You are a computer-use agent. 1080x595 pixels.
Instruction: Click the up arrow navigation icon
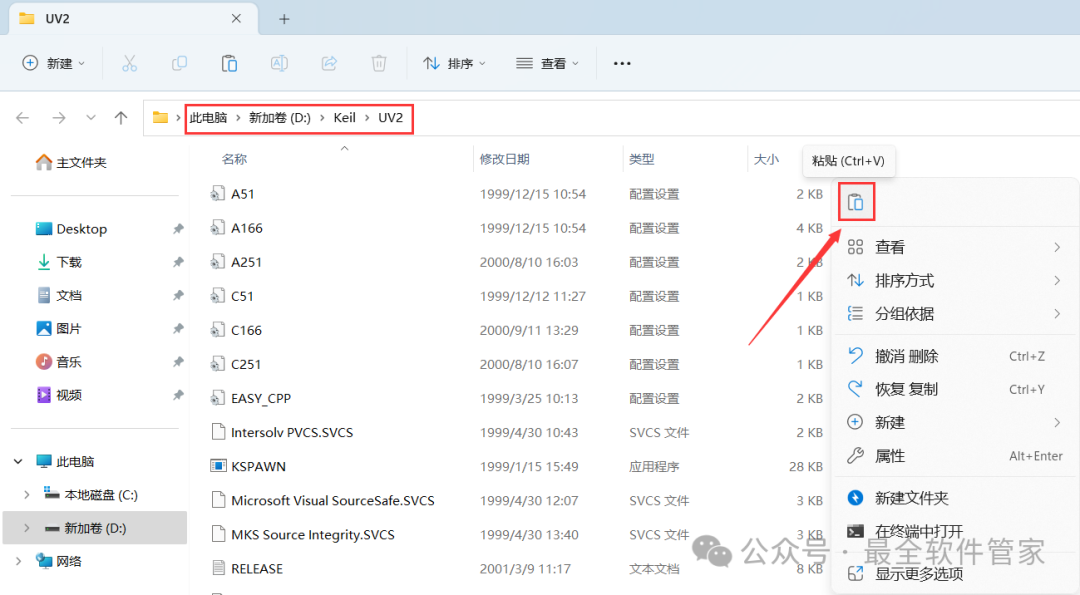click(121, 118)
